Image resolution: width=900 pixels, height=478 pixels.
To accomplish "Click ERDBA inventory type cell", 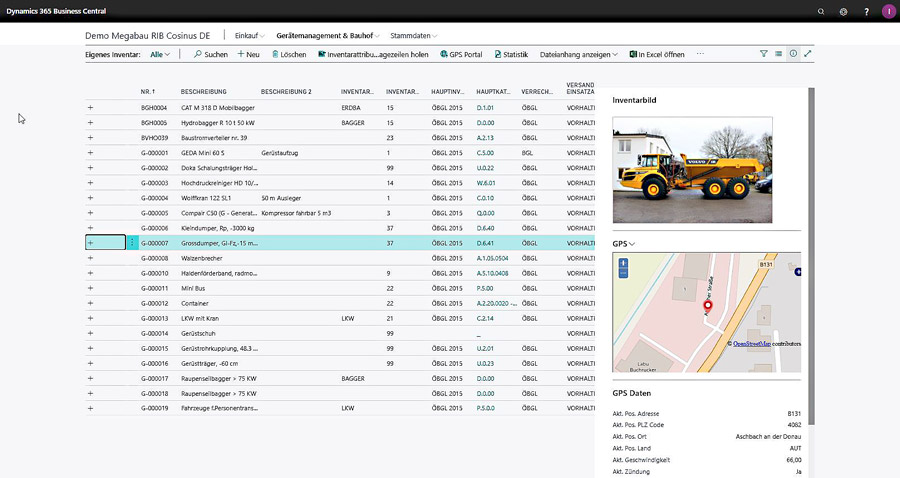I will pyautogui.click(x=351, y=108).
